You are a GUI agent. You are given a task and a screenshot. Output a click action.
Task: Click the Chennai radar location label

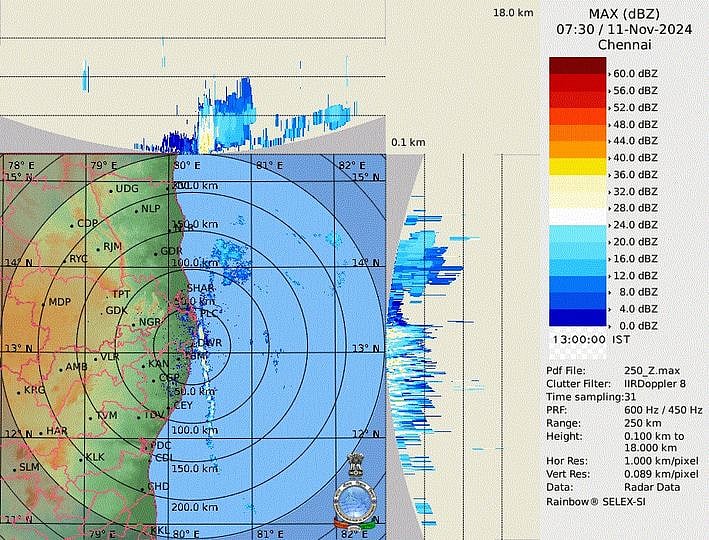tap(625, 45)
